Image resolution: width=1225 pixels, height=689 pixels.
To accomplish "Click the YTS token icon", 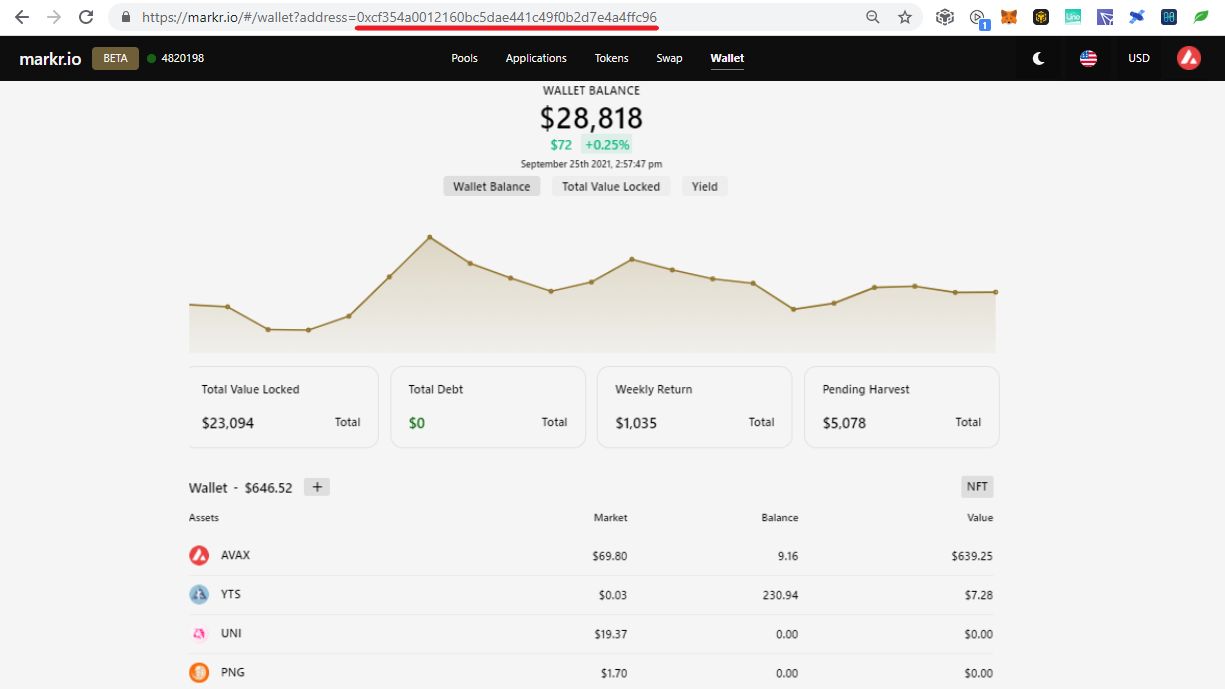I will pyautogui.click(x=199, y=594).
